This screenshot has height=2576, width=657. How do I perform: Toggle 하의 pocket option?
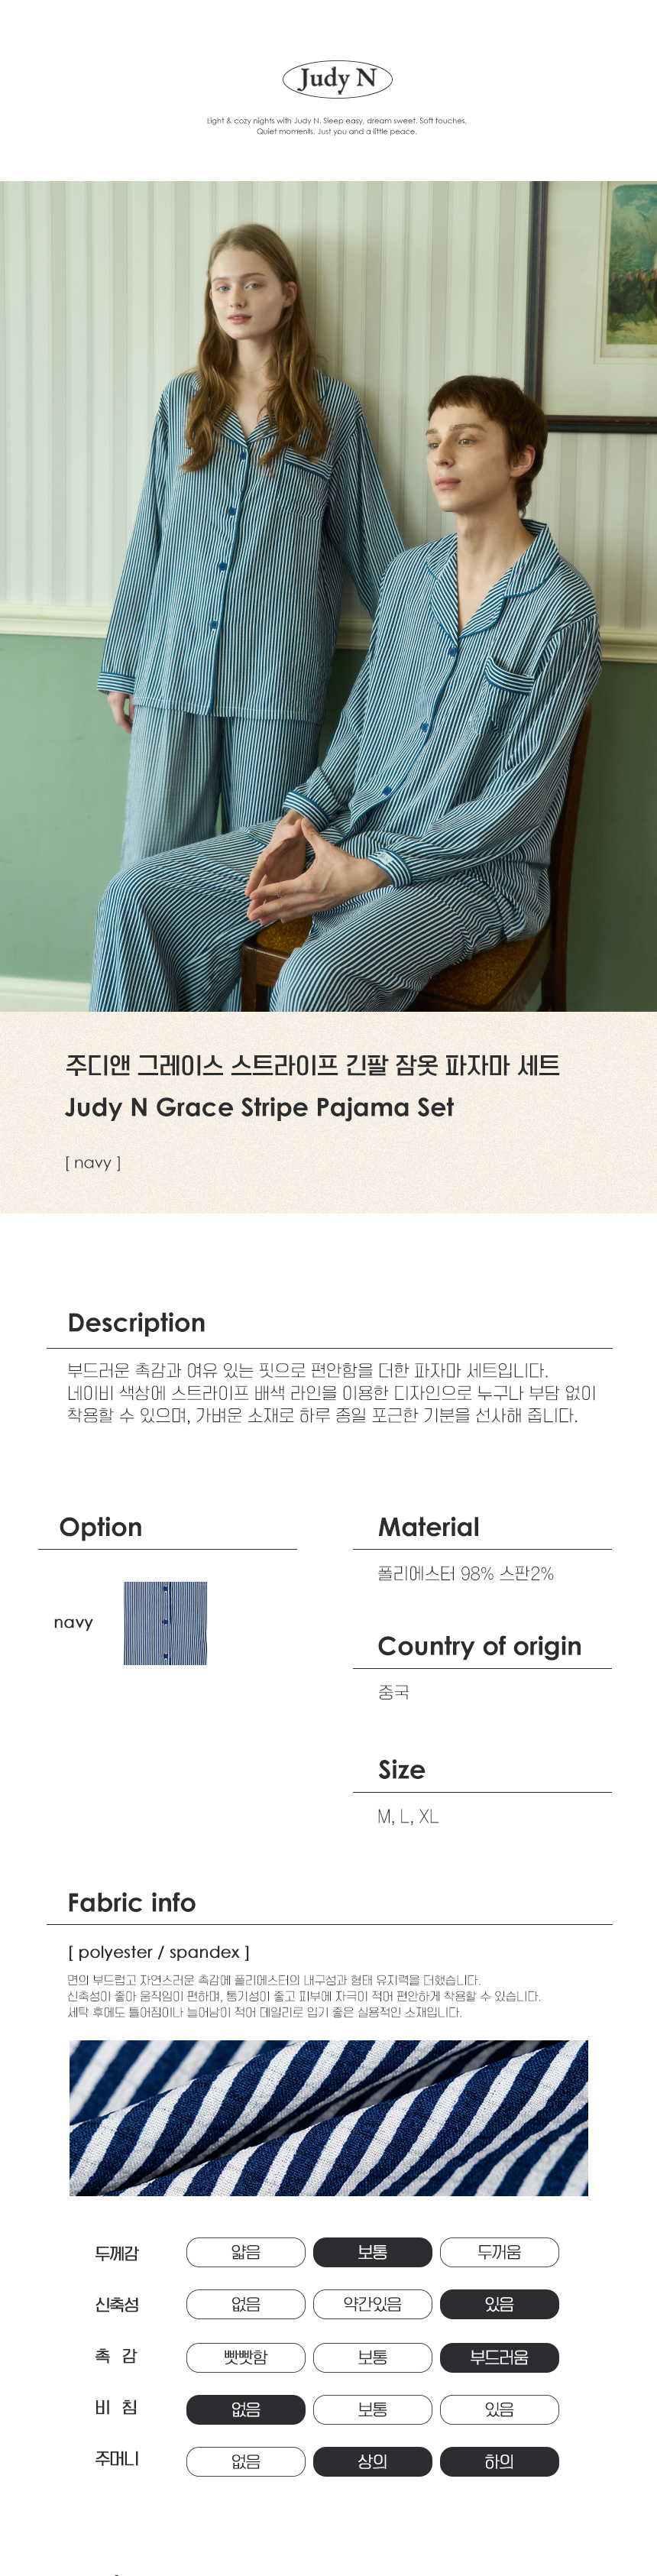tap(499, 2461)
